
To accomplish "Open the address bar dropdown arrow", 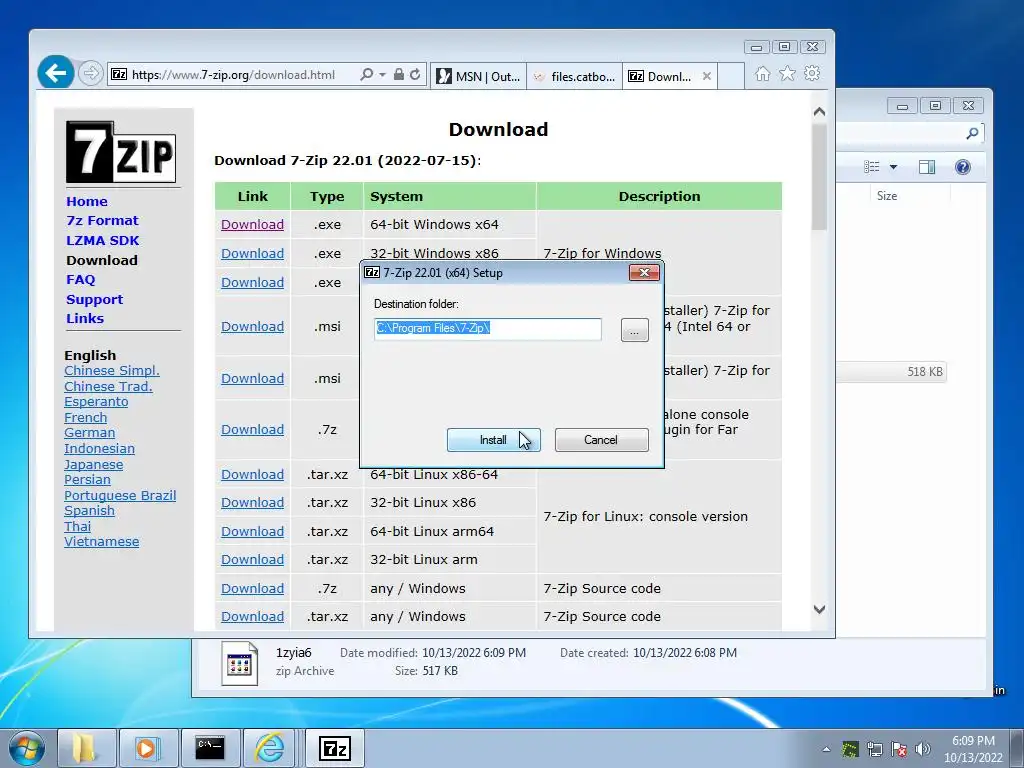I will pos(382,75).
